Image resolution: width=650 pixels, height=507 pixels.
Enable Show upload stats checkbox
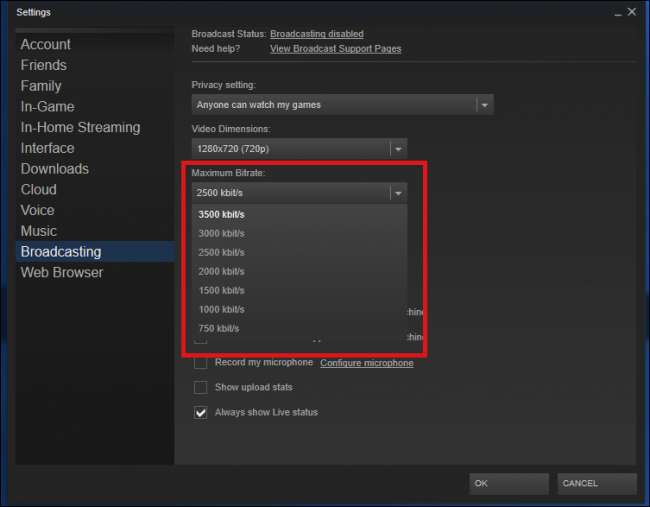[201, 388]
